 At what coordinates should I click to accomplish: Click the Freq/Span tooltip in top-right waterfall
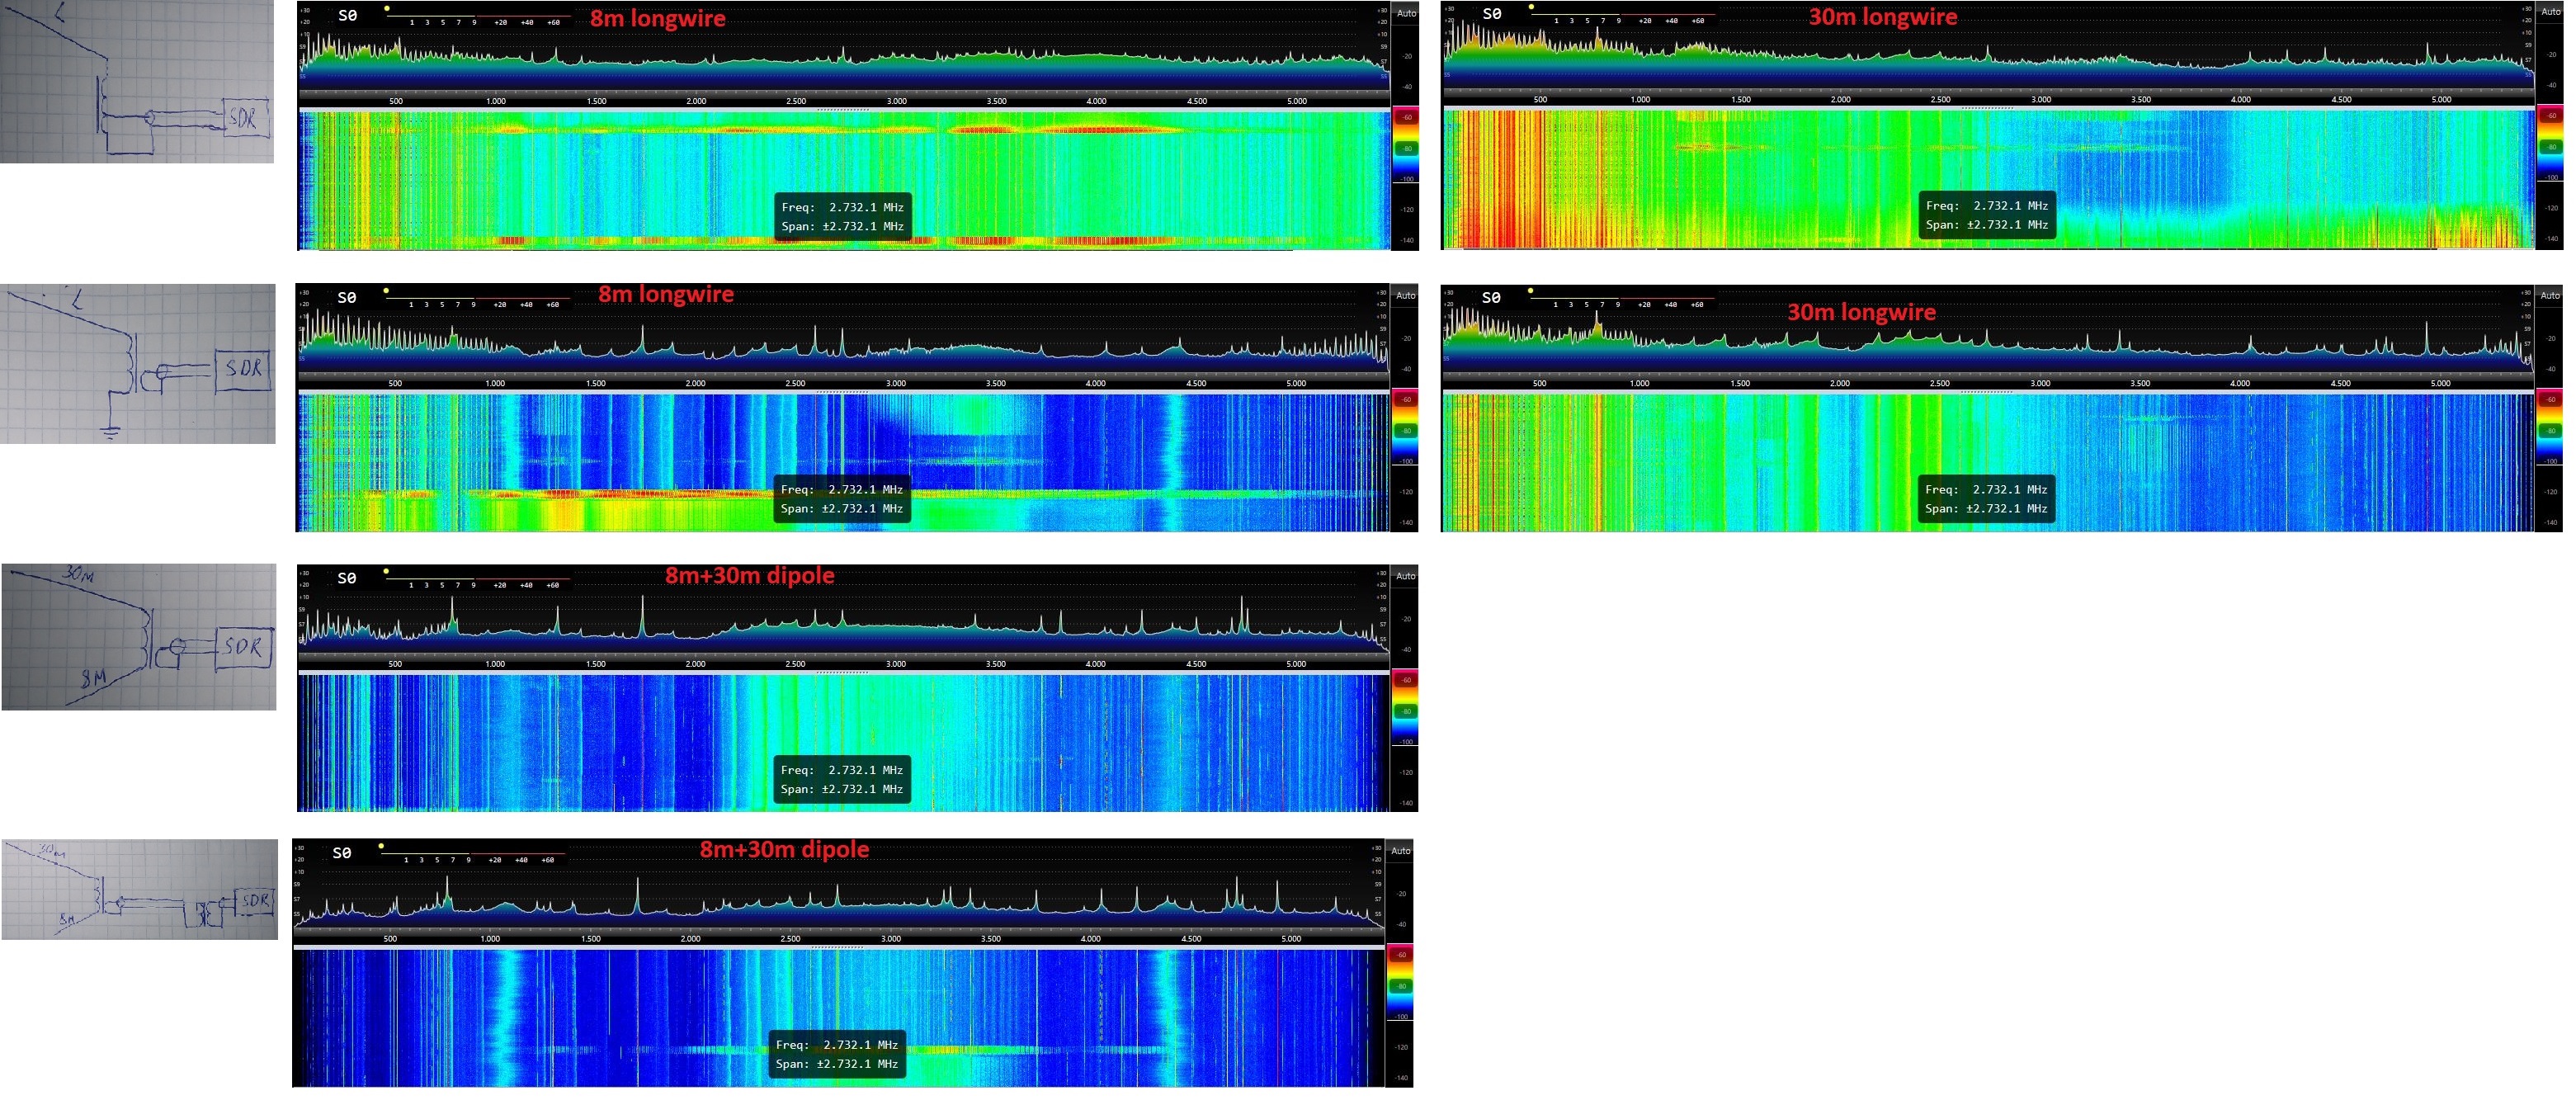coord(1986,215)
